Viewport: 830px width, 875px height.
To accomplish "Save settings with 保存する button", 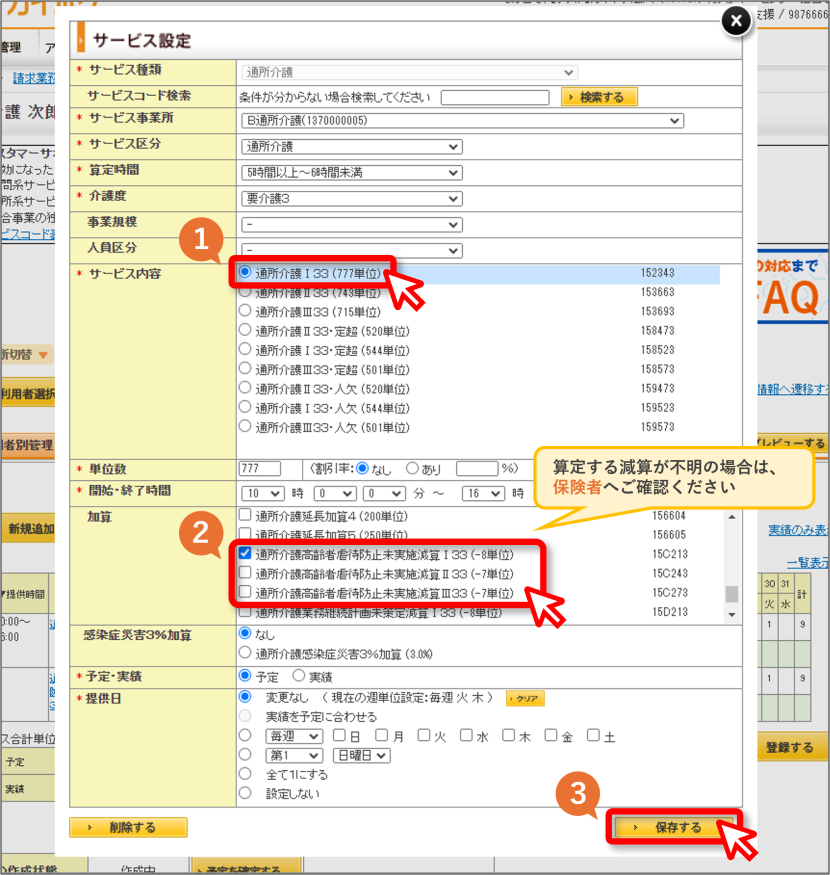I will click(673, 828).
